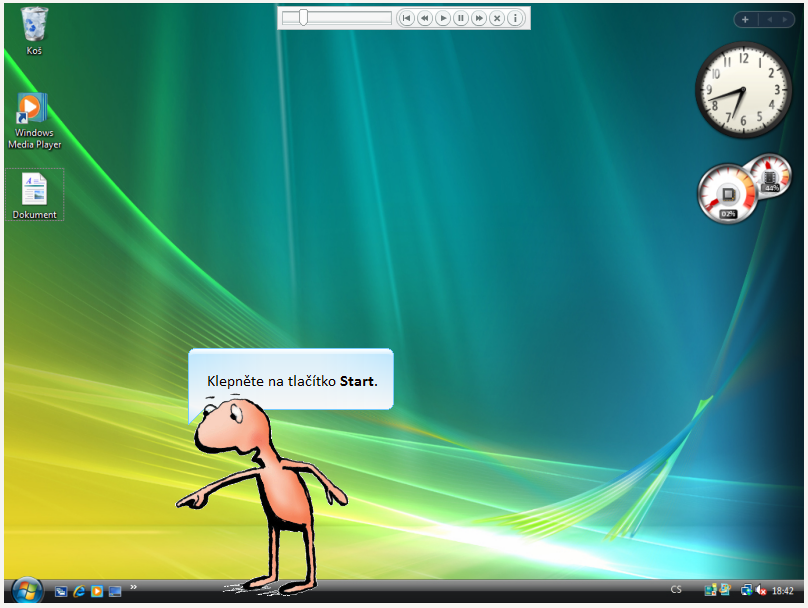Click the Show desktop Quick Launch icon
808x608 pixels.
tap(115, 591)
